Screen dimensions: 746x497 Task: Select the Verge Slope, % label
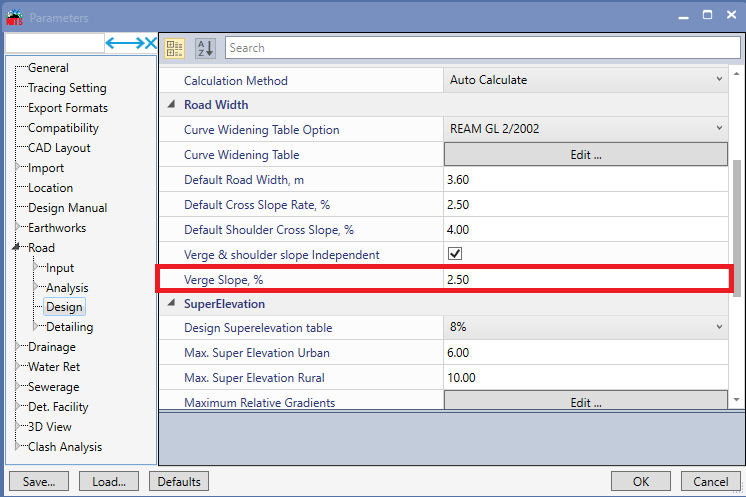(x=224, y=280)
